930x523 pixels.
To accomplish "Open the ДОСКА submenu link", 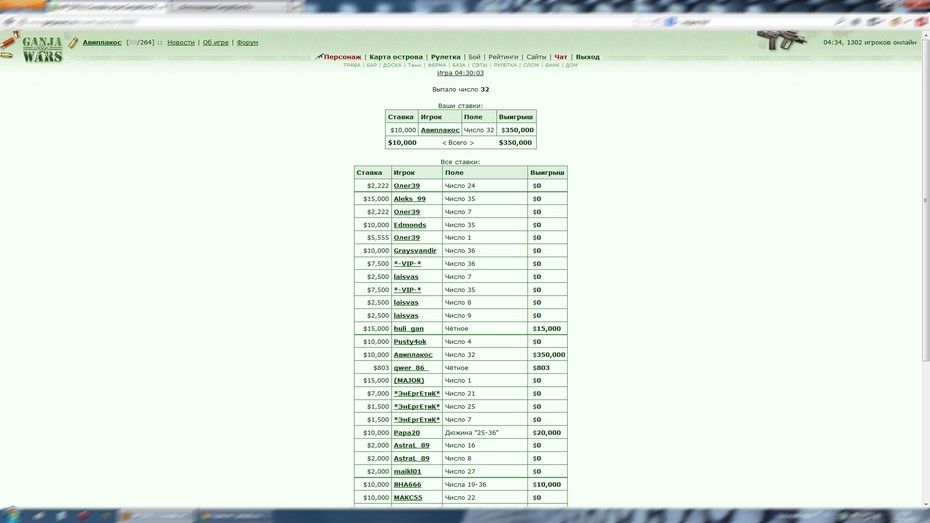I will 392,65.
